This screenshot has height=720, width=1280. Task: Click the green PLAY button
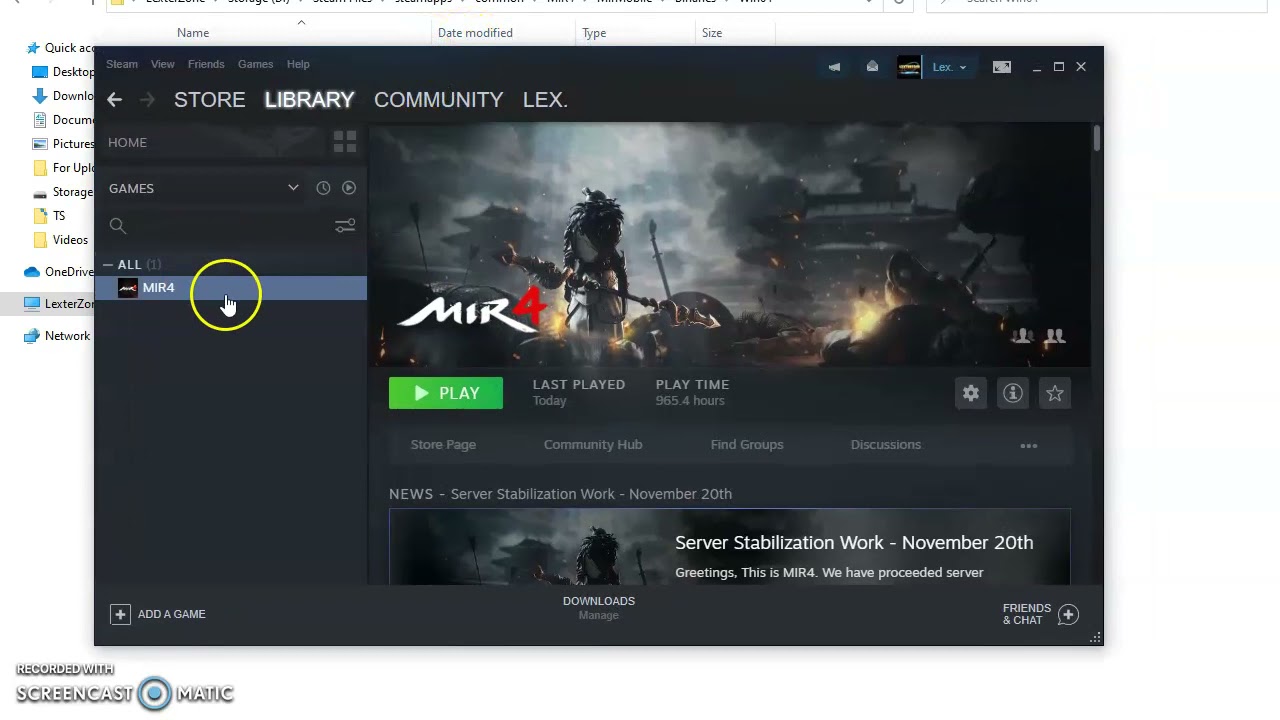(x=446, y=393)
